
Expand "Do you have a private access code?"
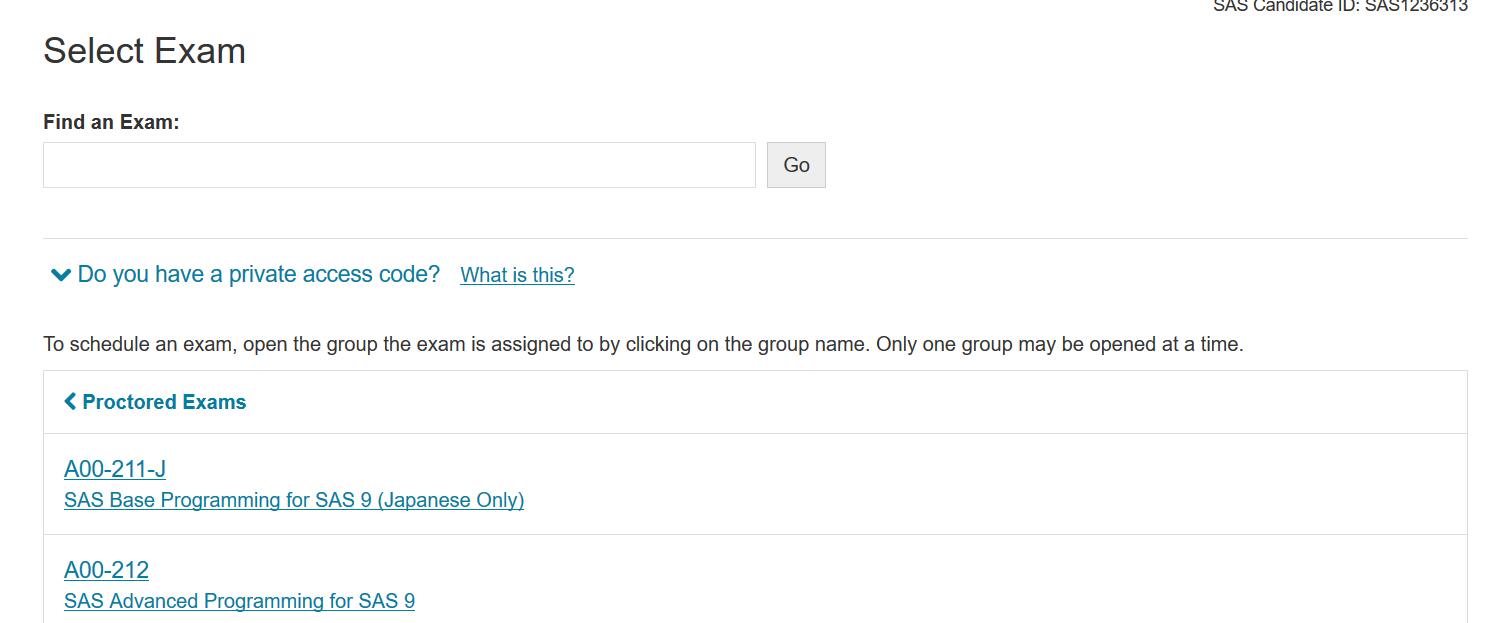point(258,275)
